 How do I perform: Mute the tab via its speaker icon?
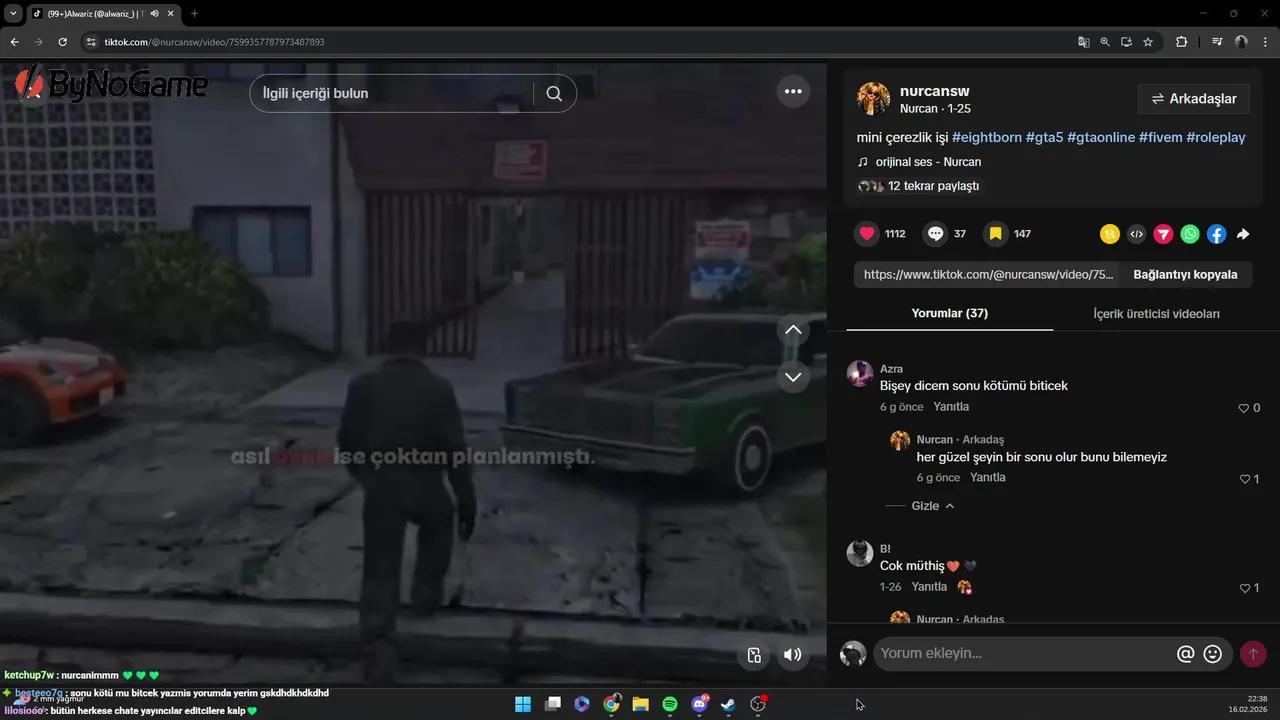154,14
